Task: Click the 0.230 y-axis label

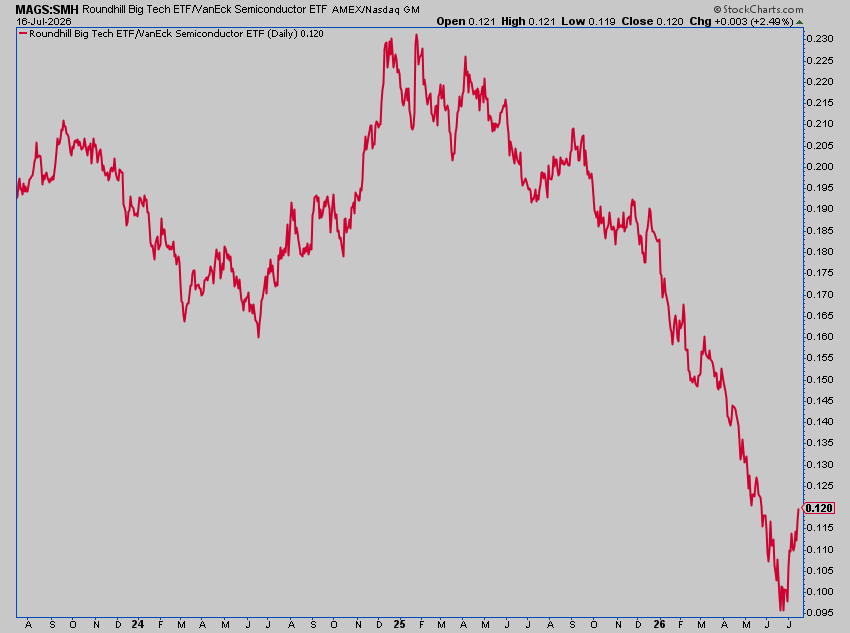Action: [x=820, y=38]
